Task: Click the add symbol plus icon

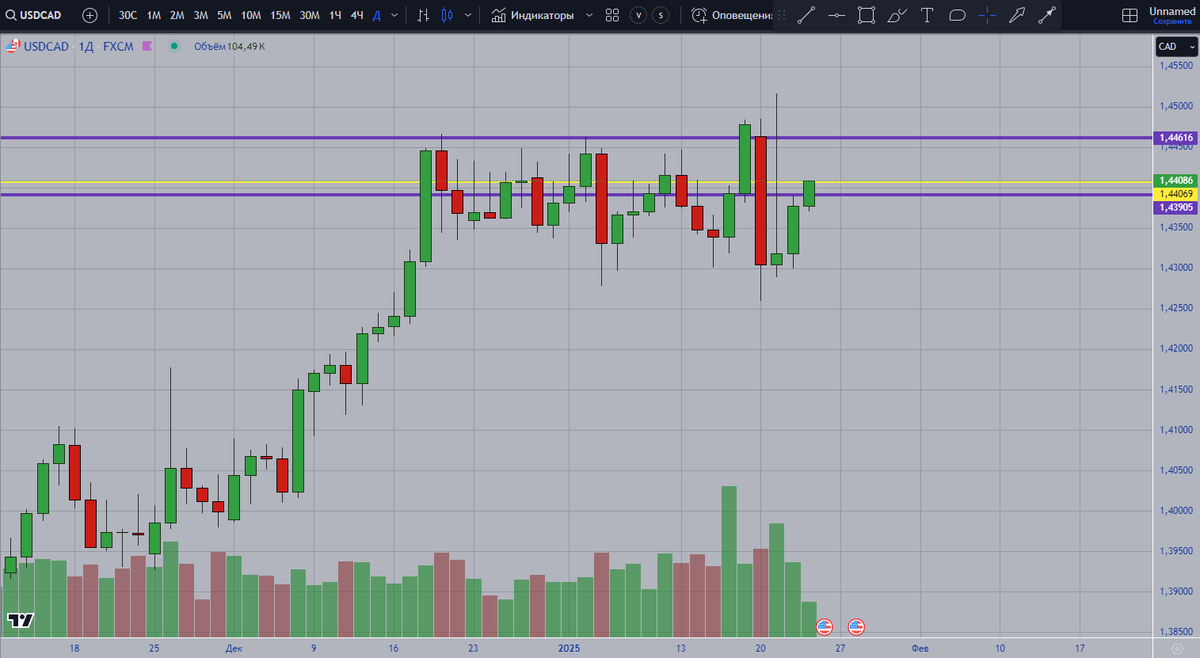Action: click(90, 15)
